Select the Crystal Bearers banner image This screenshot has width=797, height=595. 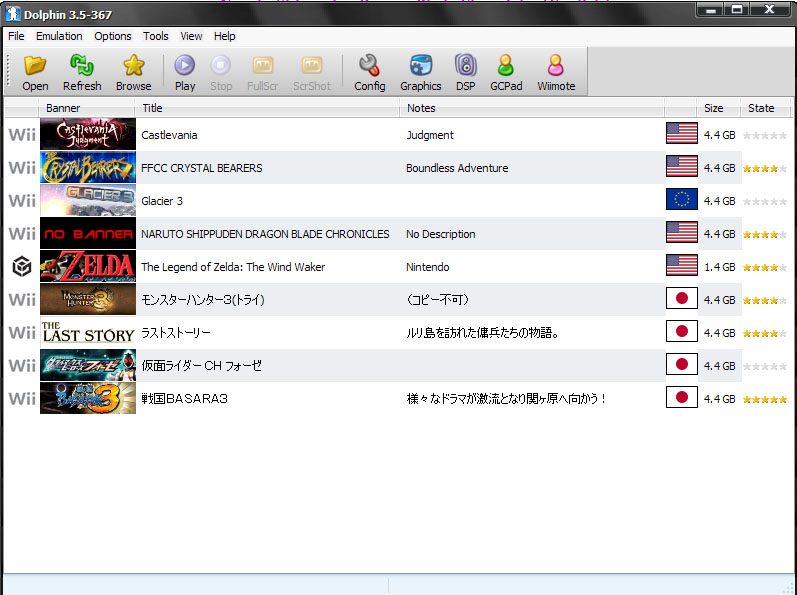tap(88, 167)
